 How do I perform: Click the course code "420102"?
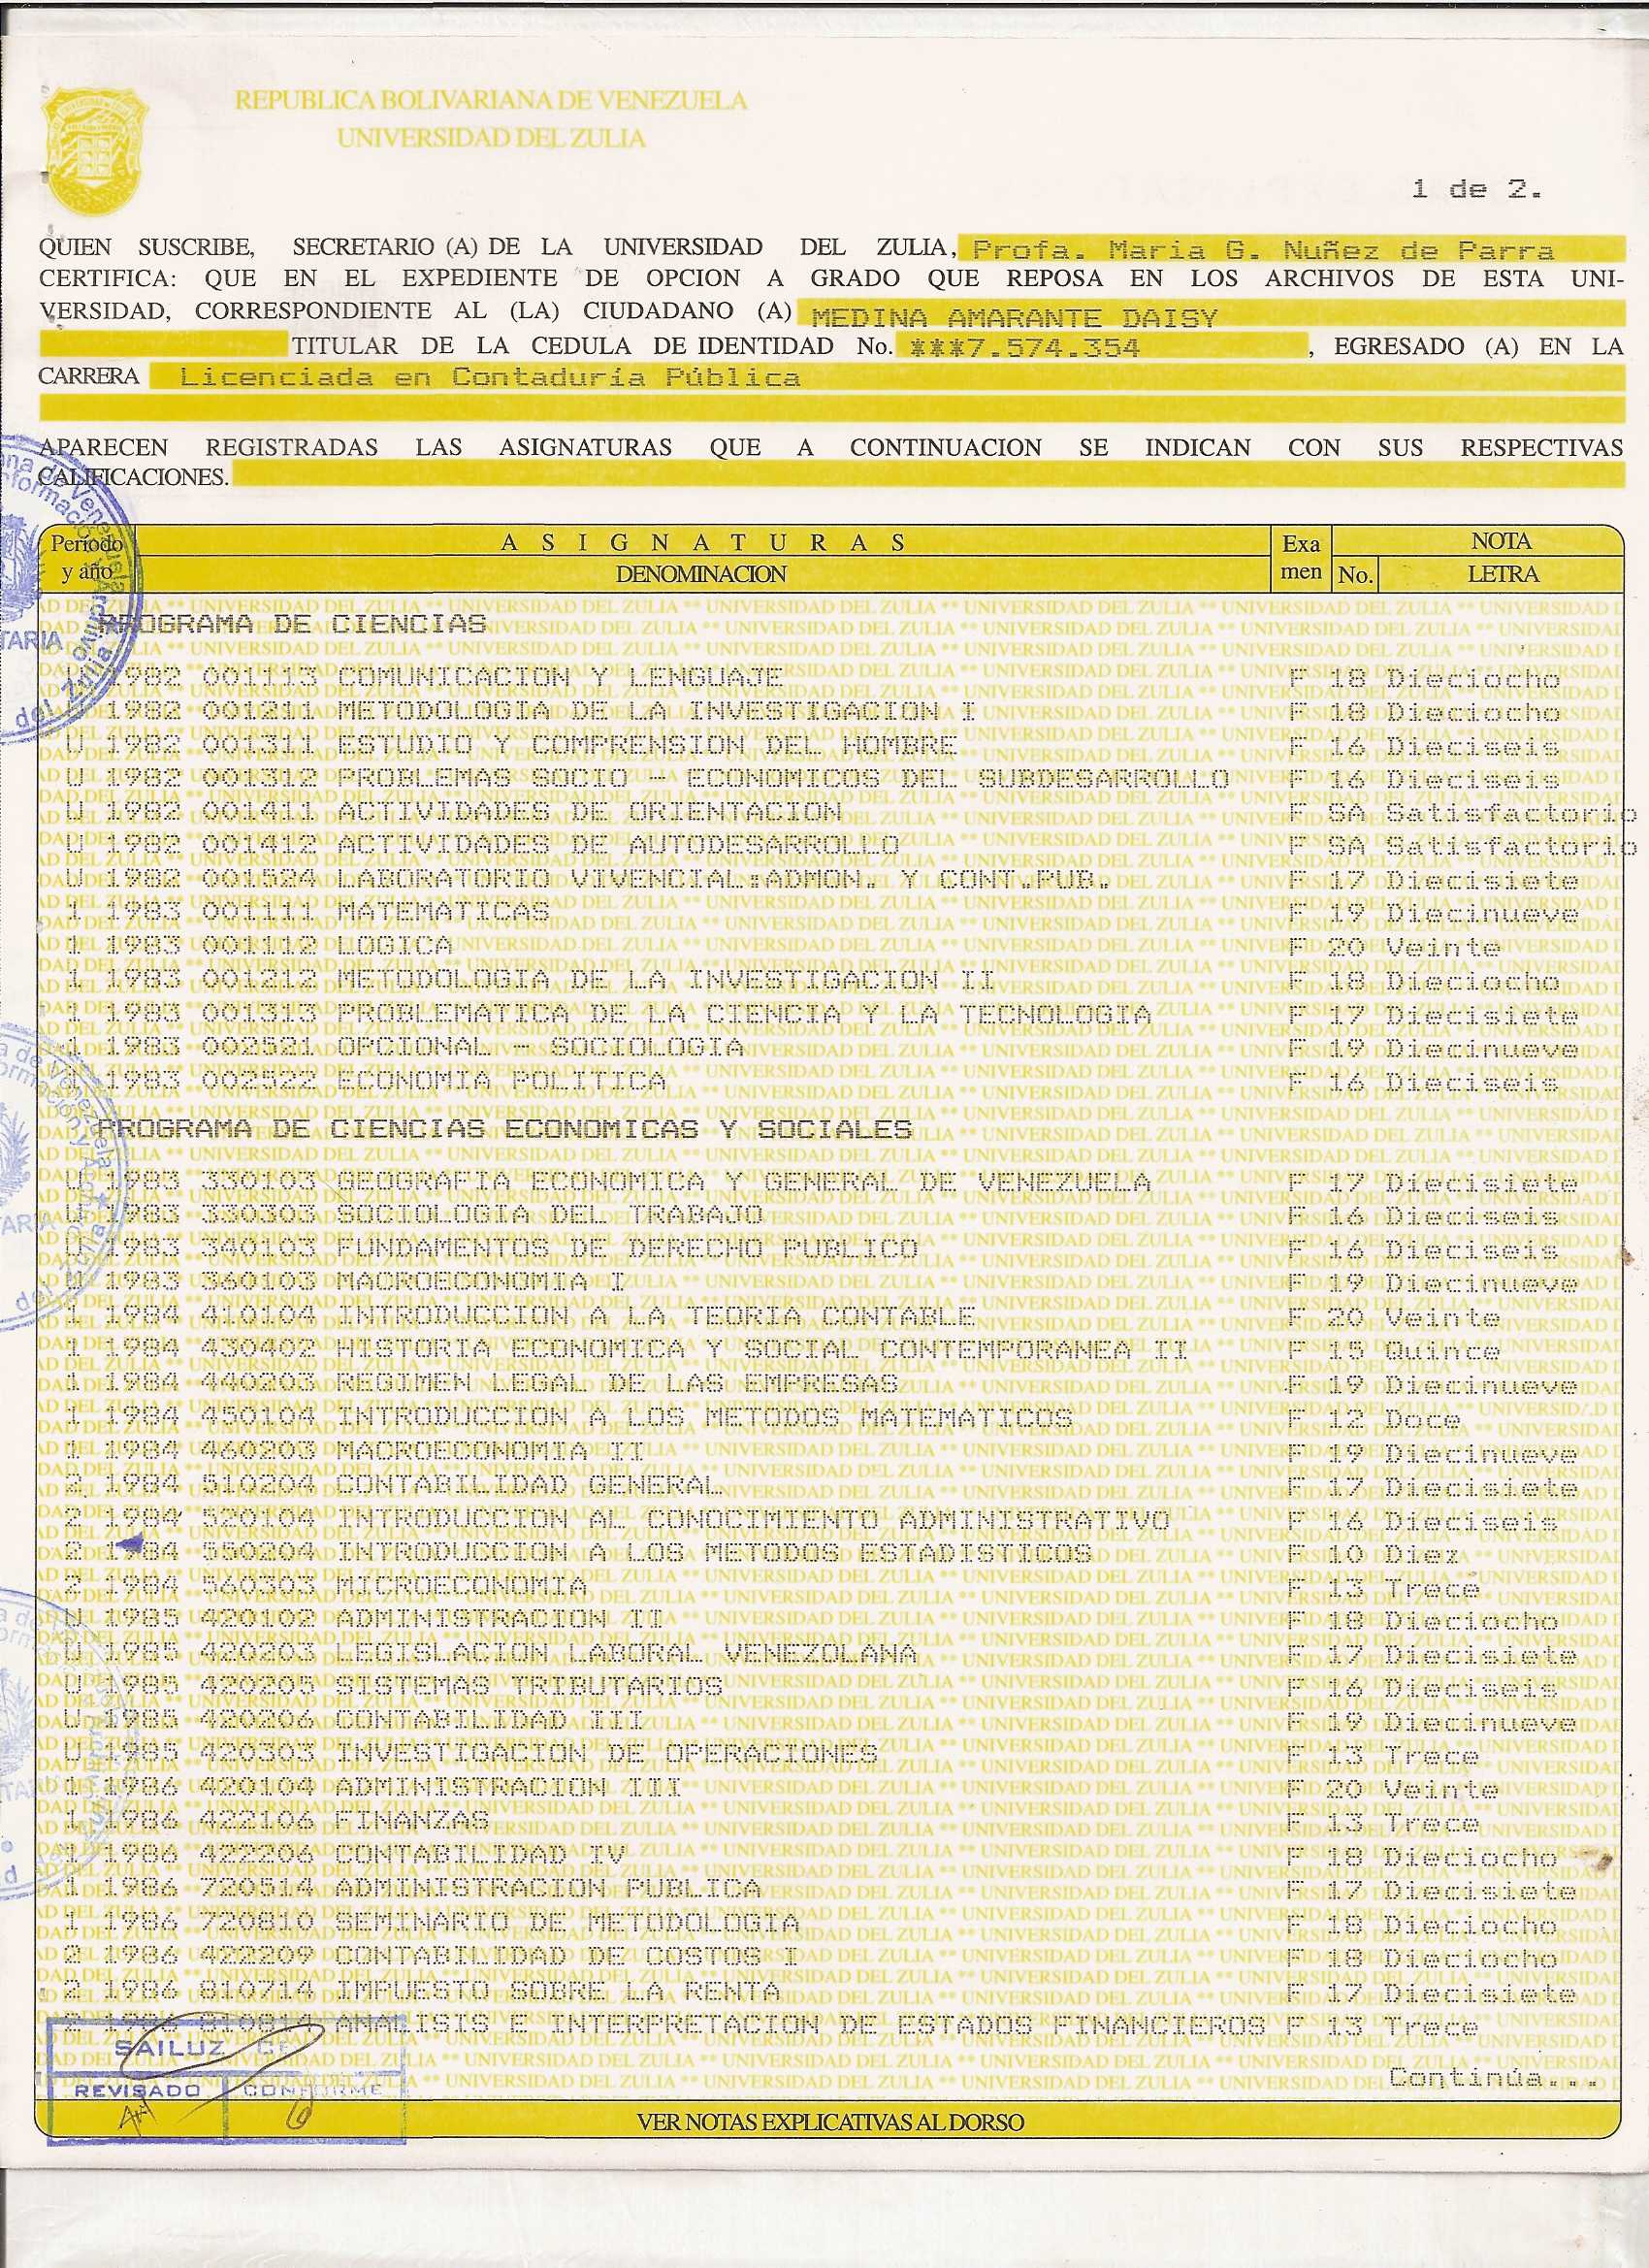[260, 1621]
